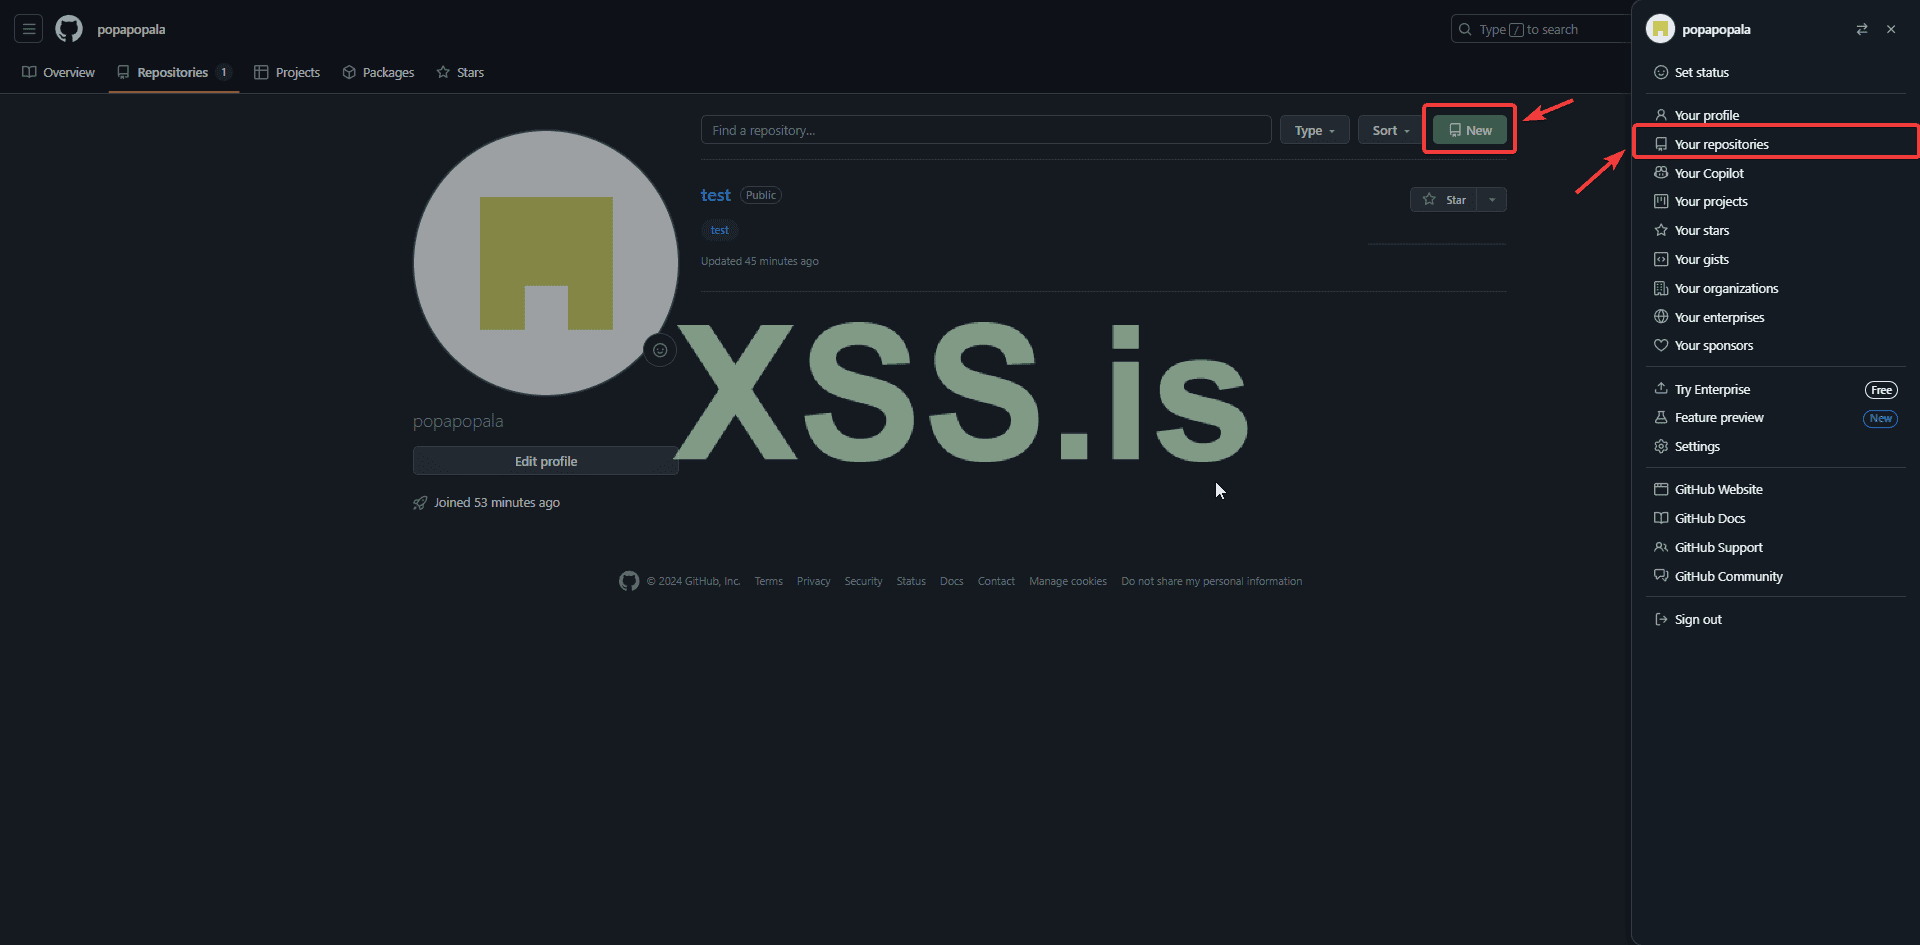Switch account using the swap arrows icon
Image resolution: width=1920 pixels, height=945 pixels.
tap(1862, 29)
